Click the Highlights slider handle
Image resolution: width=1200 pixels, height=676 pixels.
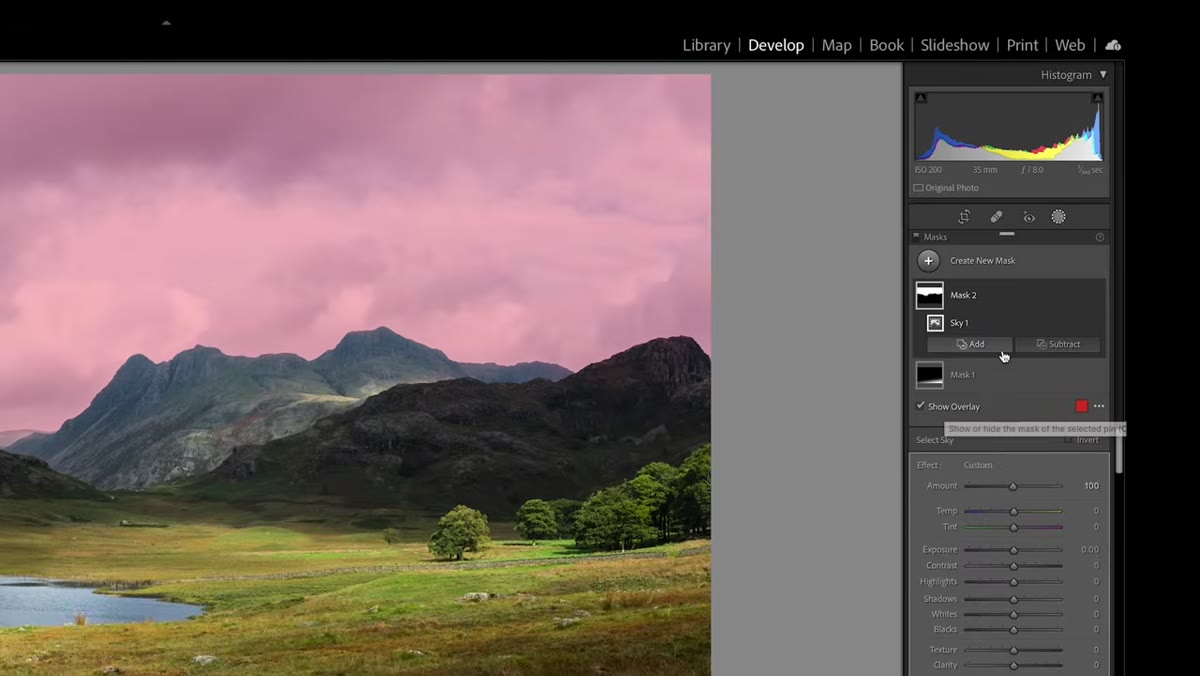[1013, 582]
